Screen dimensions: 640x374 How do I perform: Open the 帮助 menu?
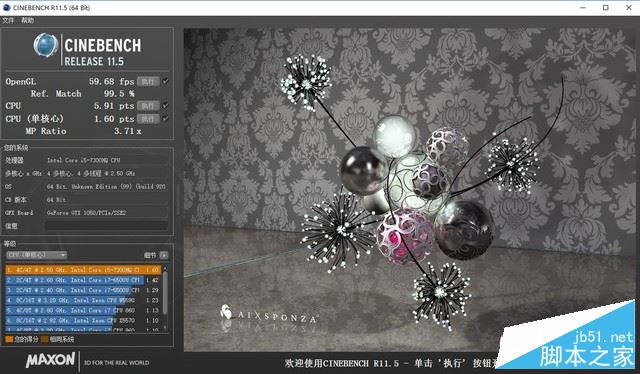pos(27,20)
